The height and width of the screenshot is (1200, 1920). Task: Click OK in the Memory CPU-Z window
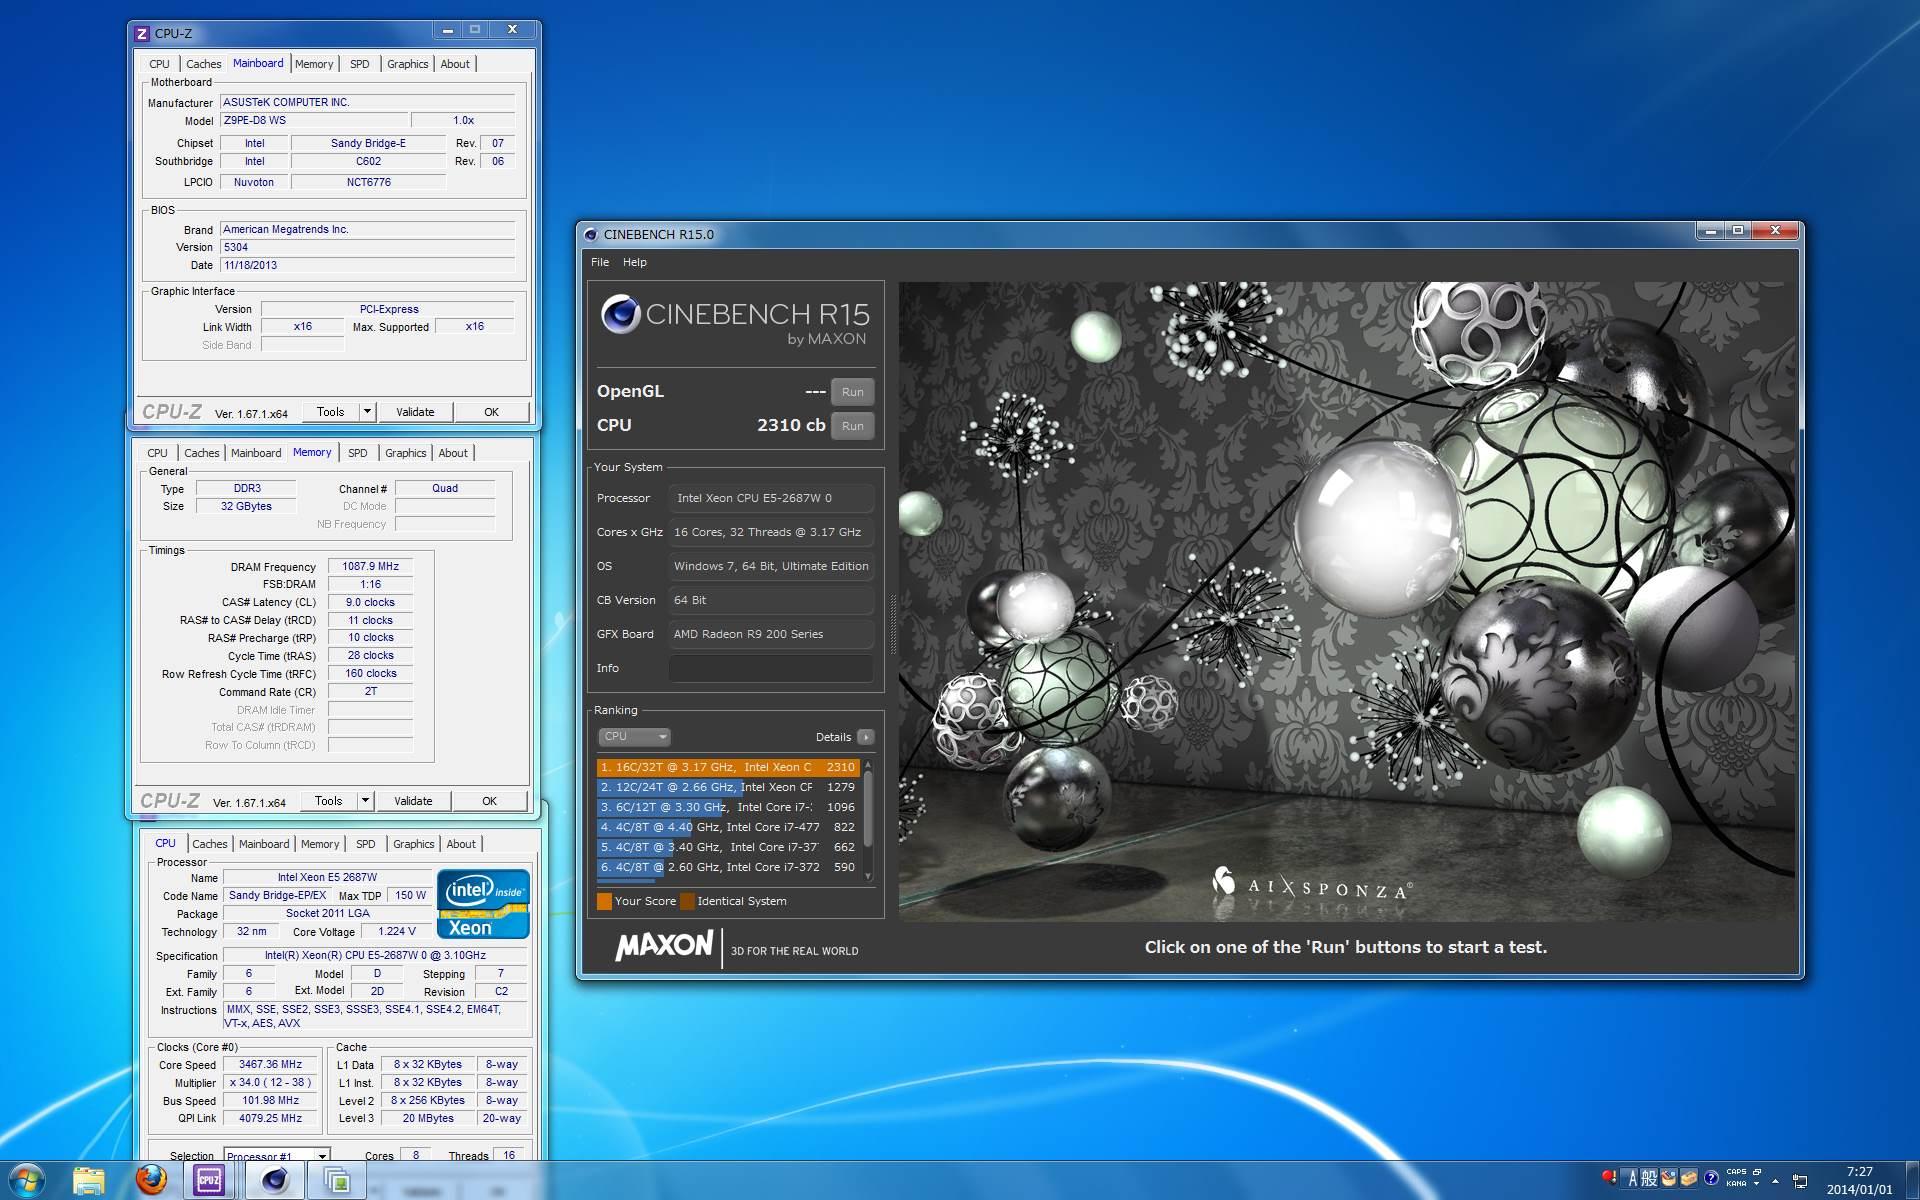point(489,801)
